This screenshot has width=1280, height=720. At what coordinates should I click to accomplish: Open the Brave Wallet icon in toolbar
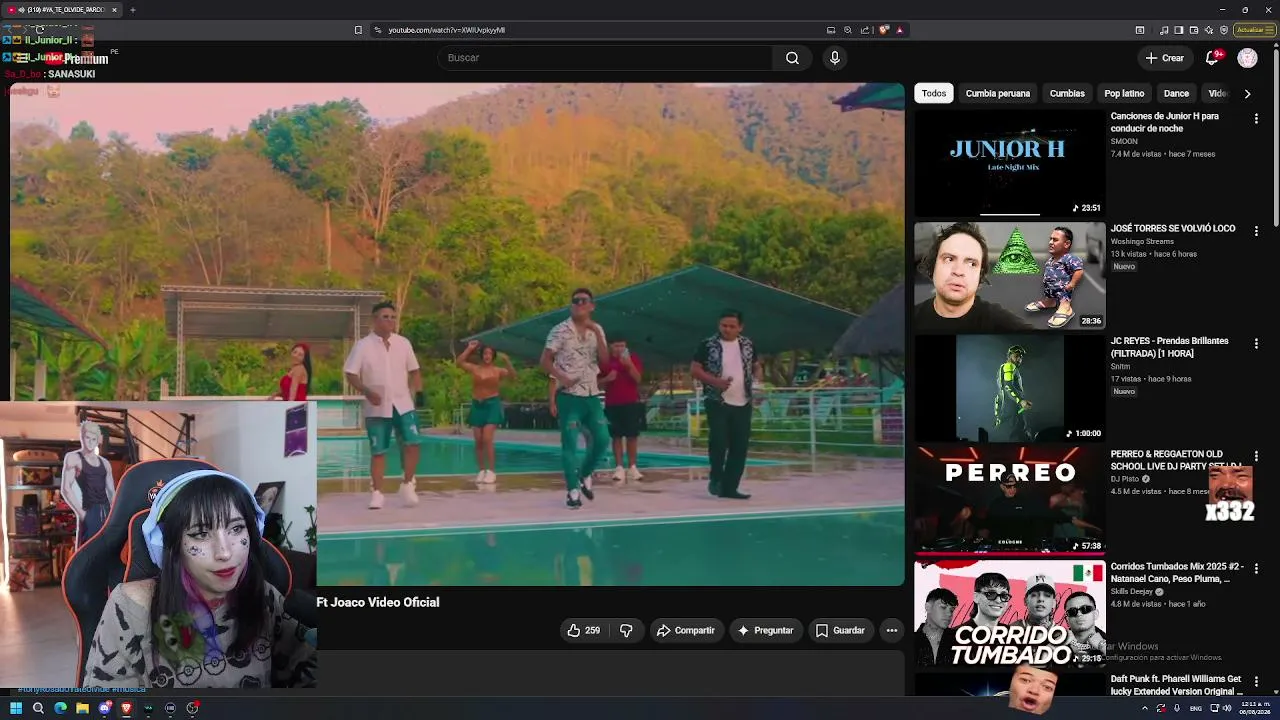click(1194, 30)
